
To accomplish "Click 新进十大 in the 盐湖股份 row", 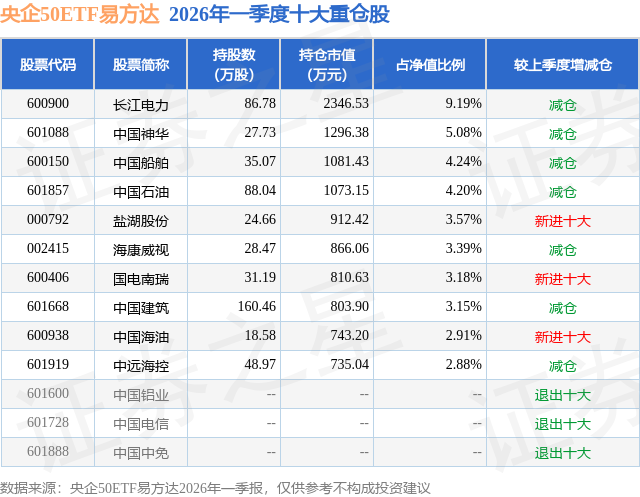I will click(563, 221).
